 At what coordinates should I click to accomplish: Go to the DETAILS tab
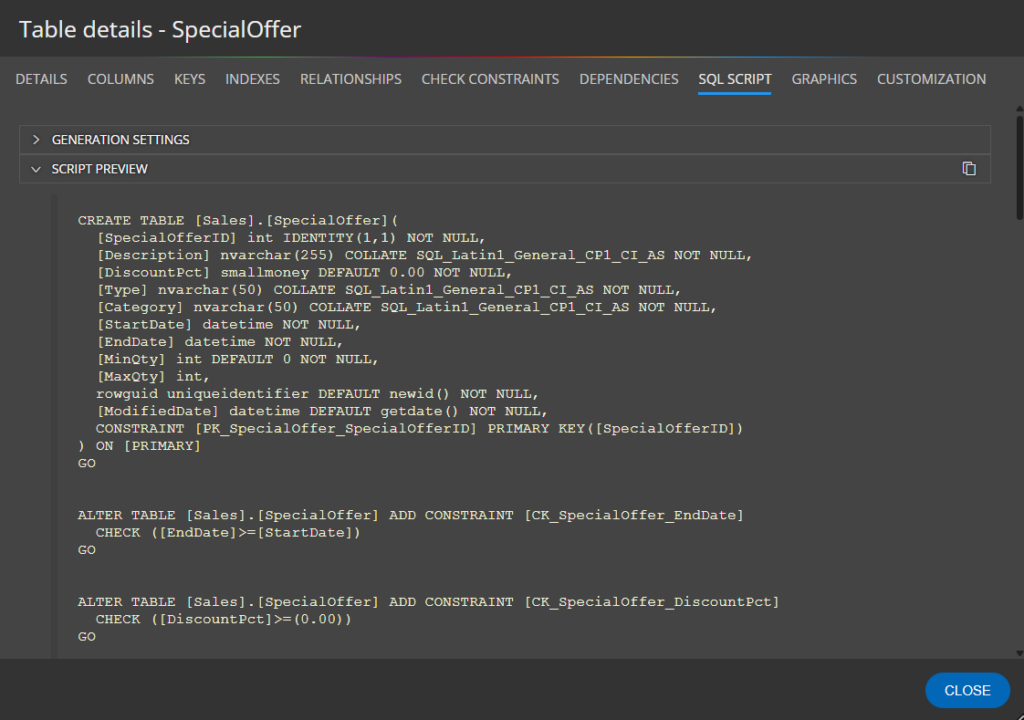(x=41, y=79)
